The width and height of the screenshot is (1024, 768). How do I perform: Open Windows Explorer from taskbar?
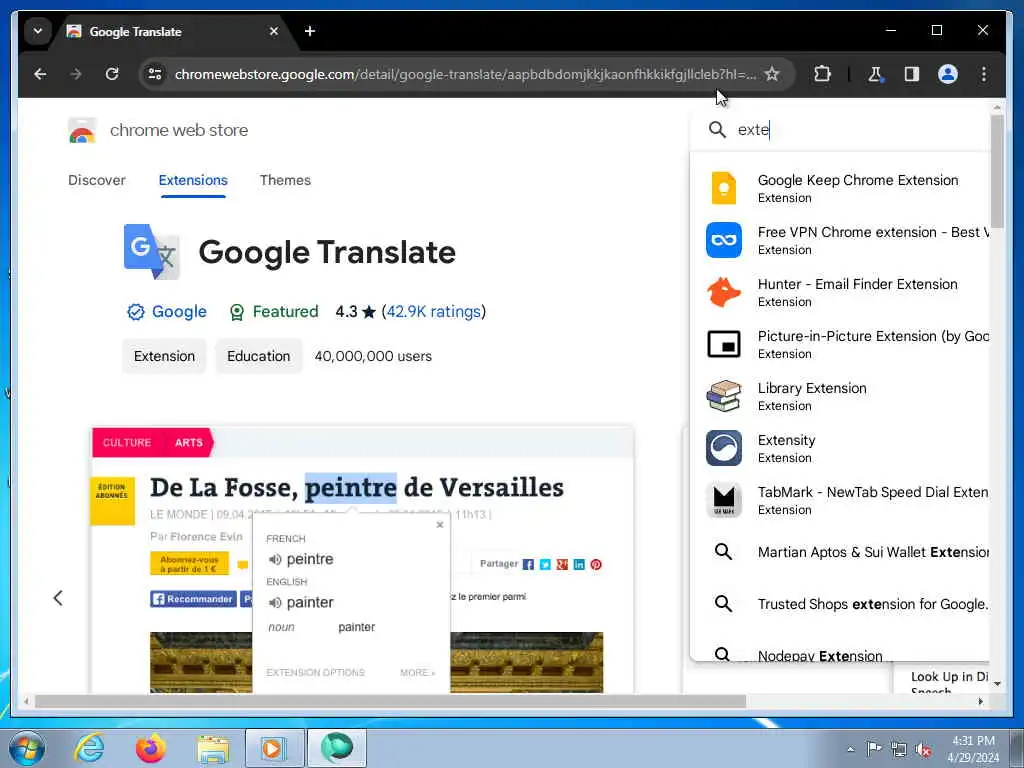tap(214, 748)
